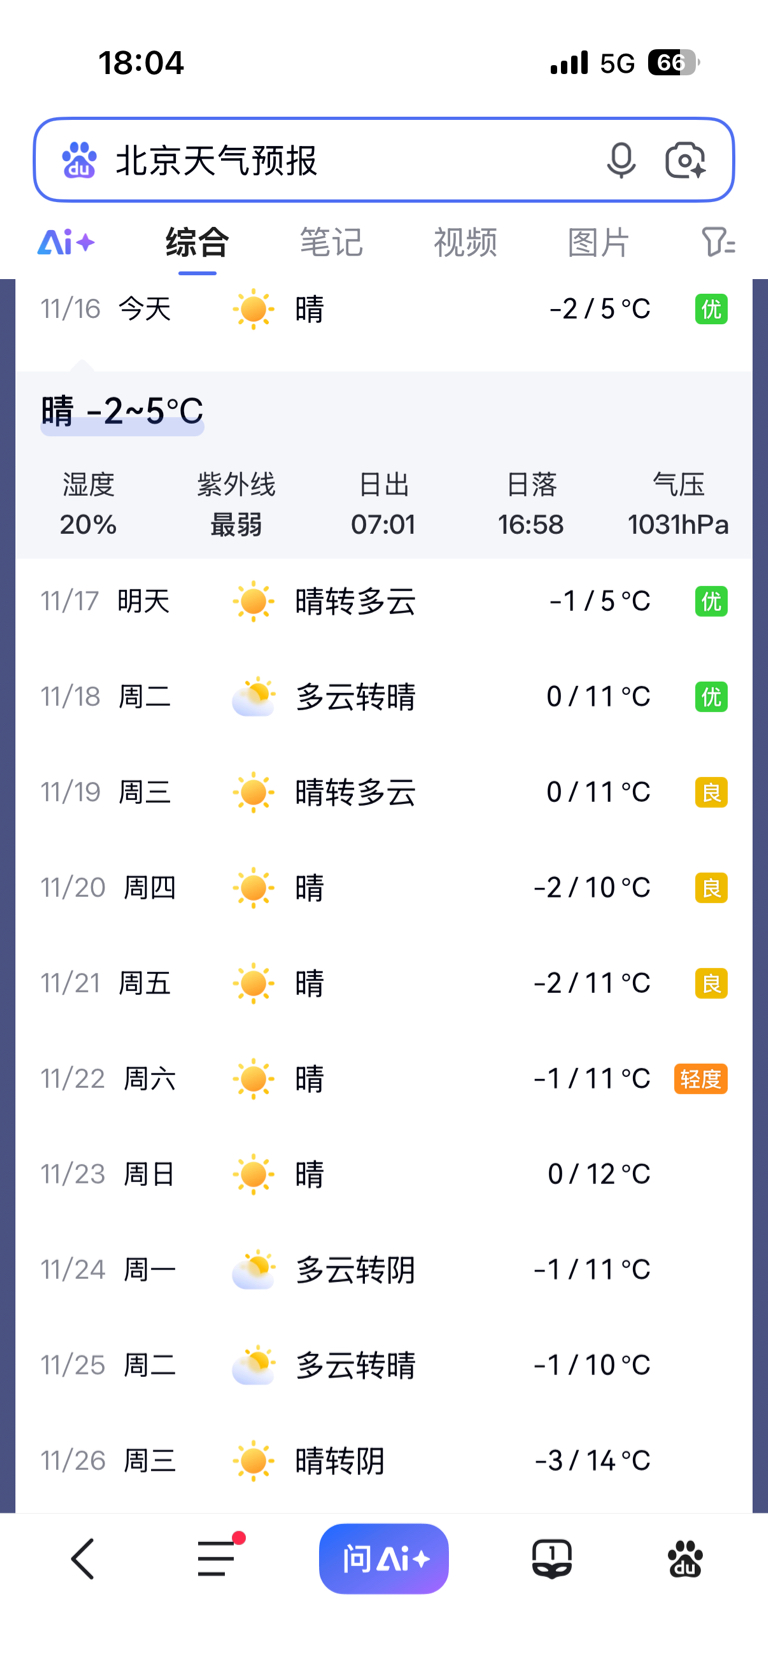
Task: Go back with the left arrow icon
Action: point(83,1558)
